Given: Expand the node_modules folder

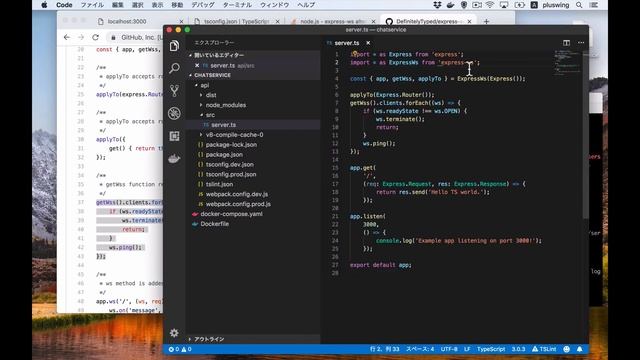Looking at the screenshot, I should pyautogui.click(x=201, y=105).
